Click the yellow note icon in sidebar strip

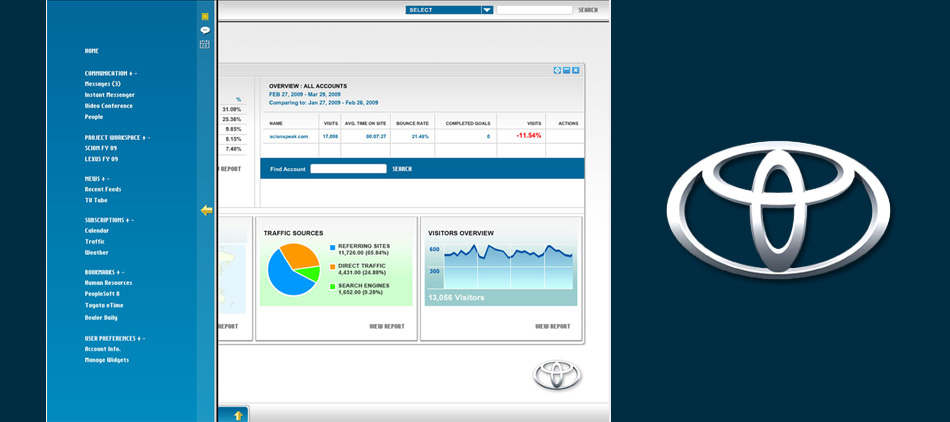[x=205, y=17]
